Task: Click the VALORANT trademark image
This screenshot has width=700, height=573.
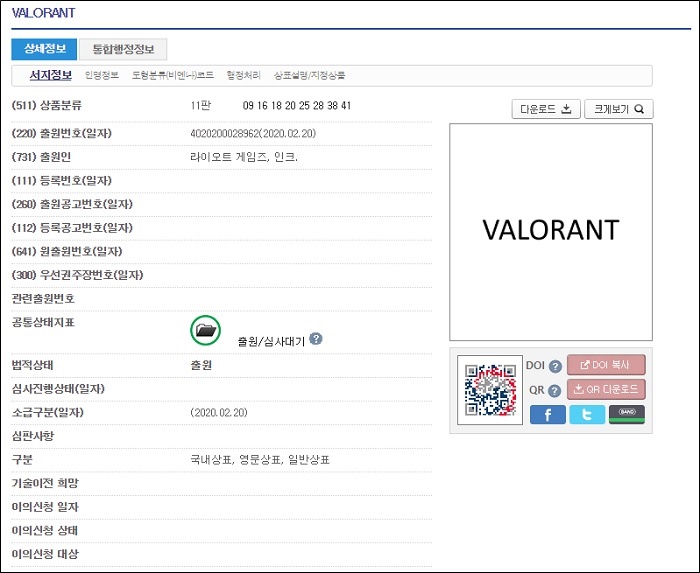Action: point(550,231)
